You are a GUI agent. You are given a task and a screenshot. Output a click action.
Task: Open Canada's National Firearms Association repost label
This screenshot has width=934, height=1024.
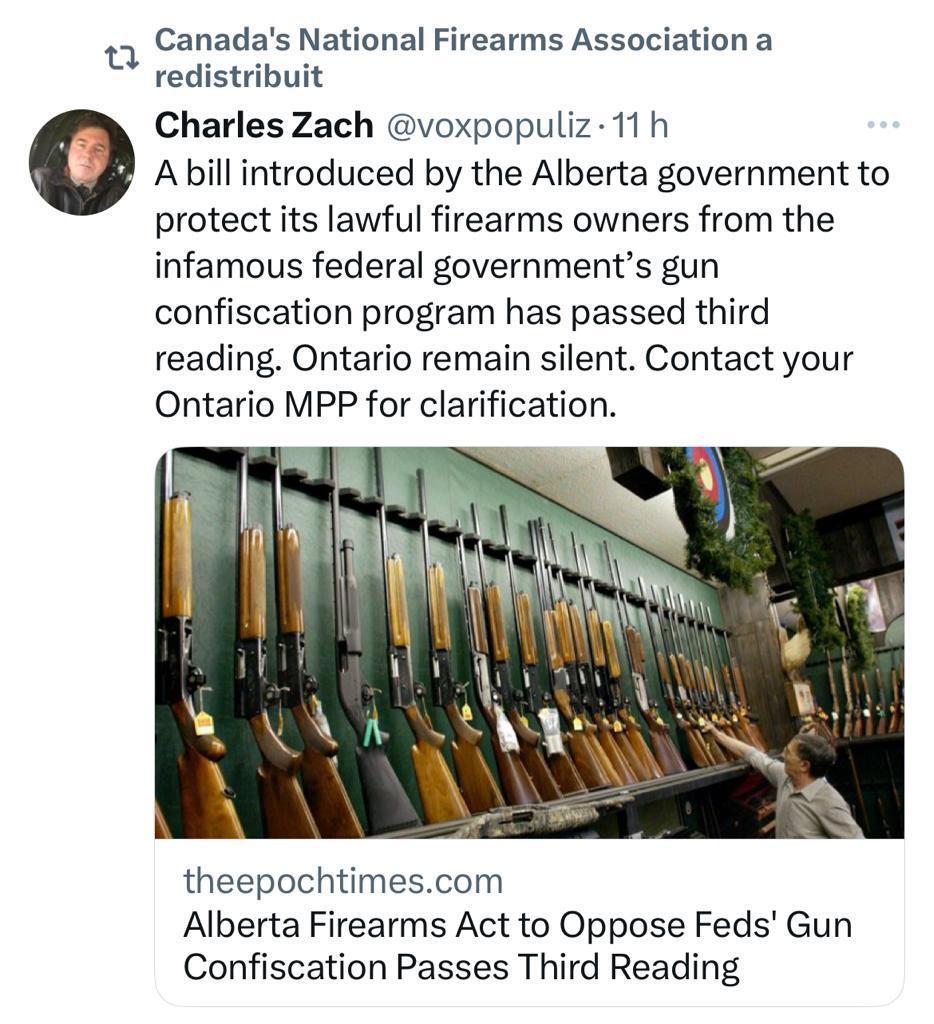coord(464,41)
